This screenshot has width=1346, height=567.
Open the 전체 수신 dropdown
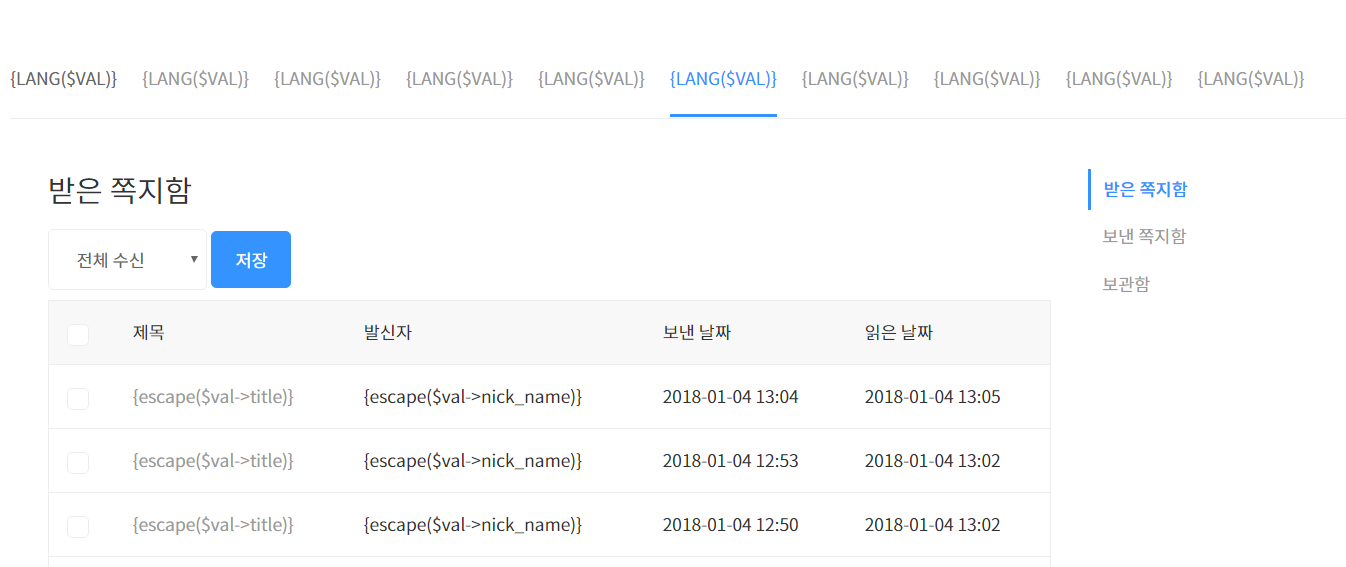tap(127, 260)
